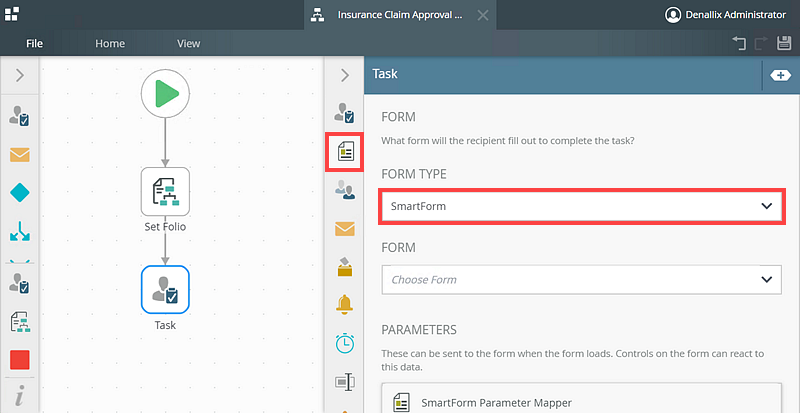Viewport: 800px width, 413px height.
Task: Pick the red square End step in toolbox
Action: coord(20,359)
